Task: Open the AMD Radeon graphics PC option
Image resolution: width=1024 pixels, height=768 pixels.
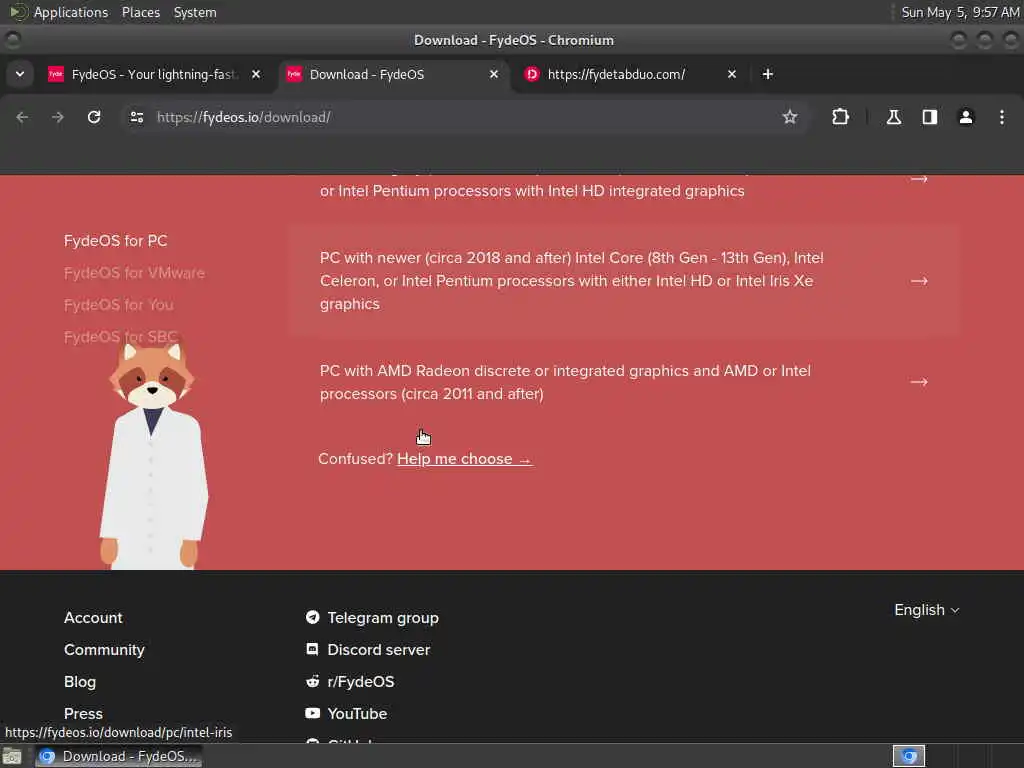Action: [624, 382]
